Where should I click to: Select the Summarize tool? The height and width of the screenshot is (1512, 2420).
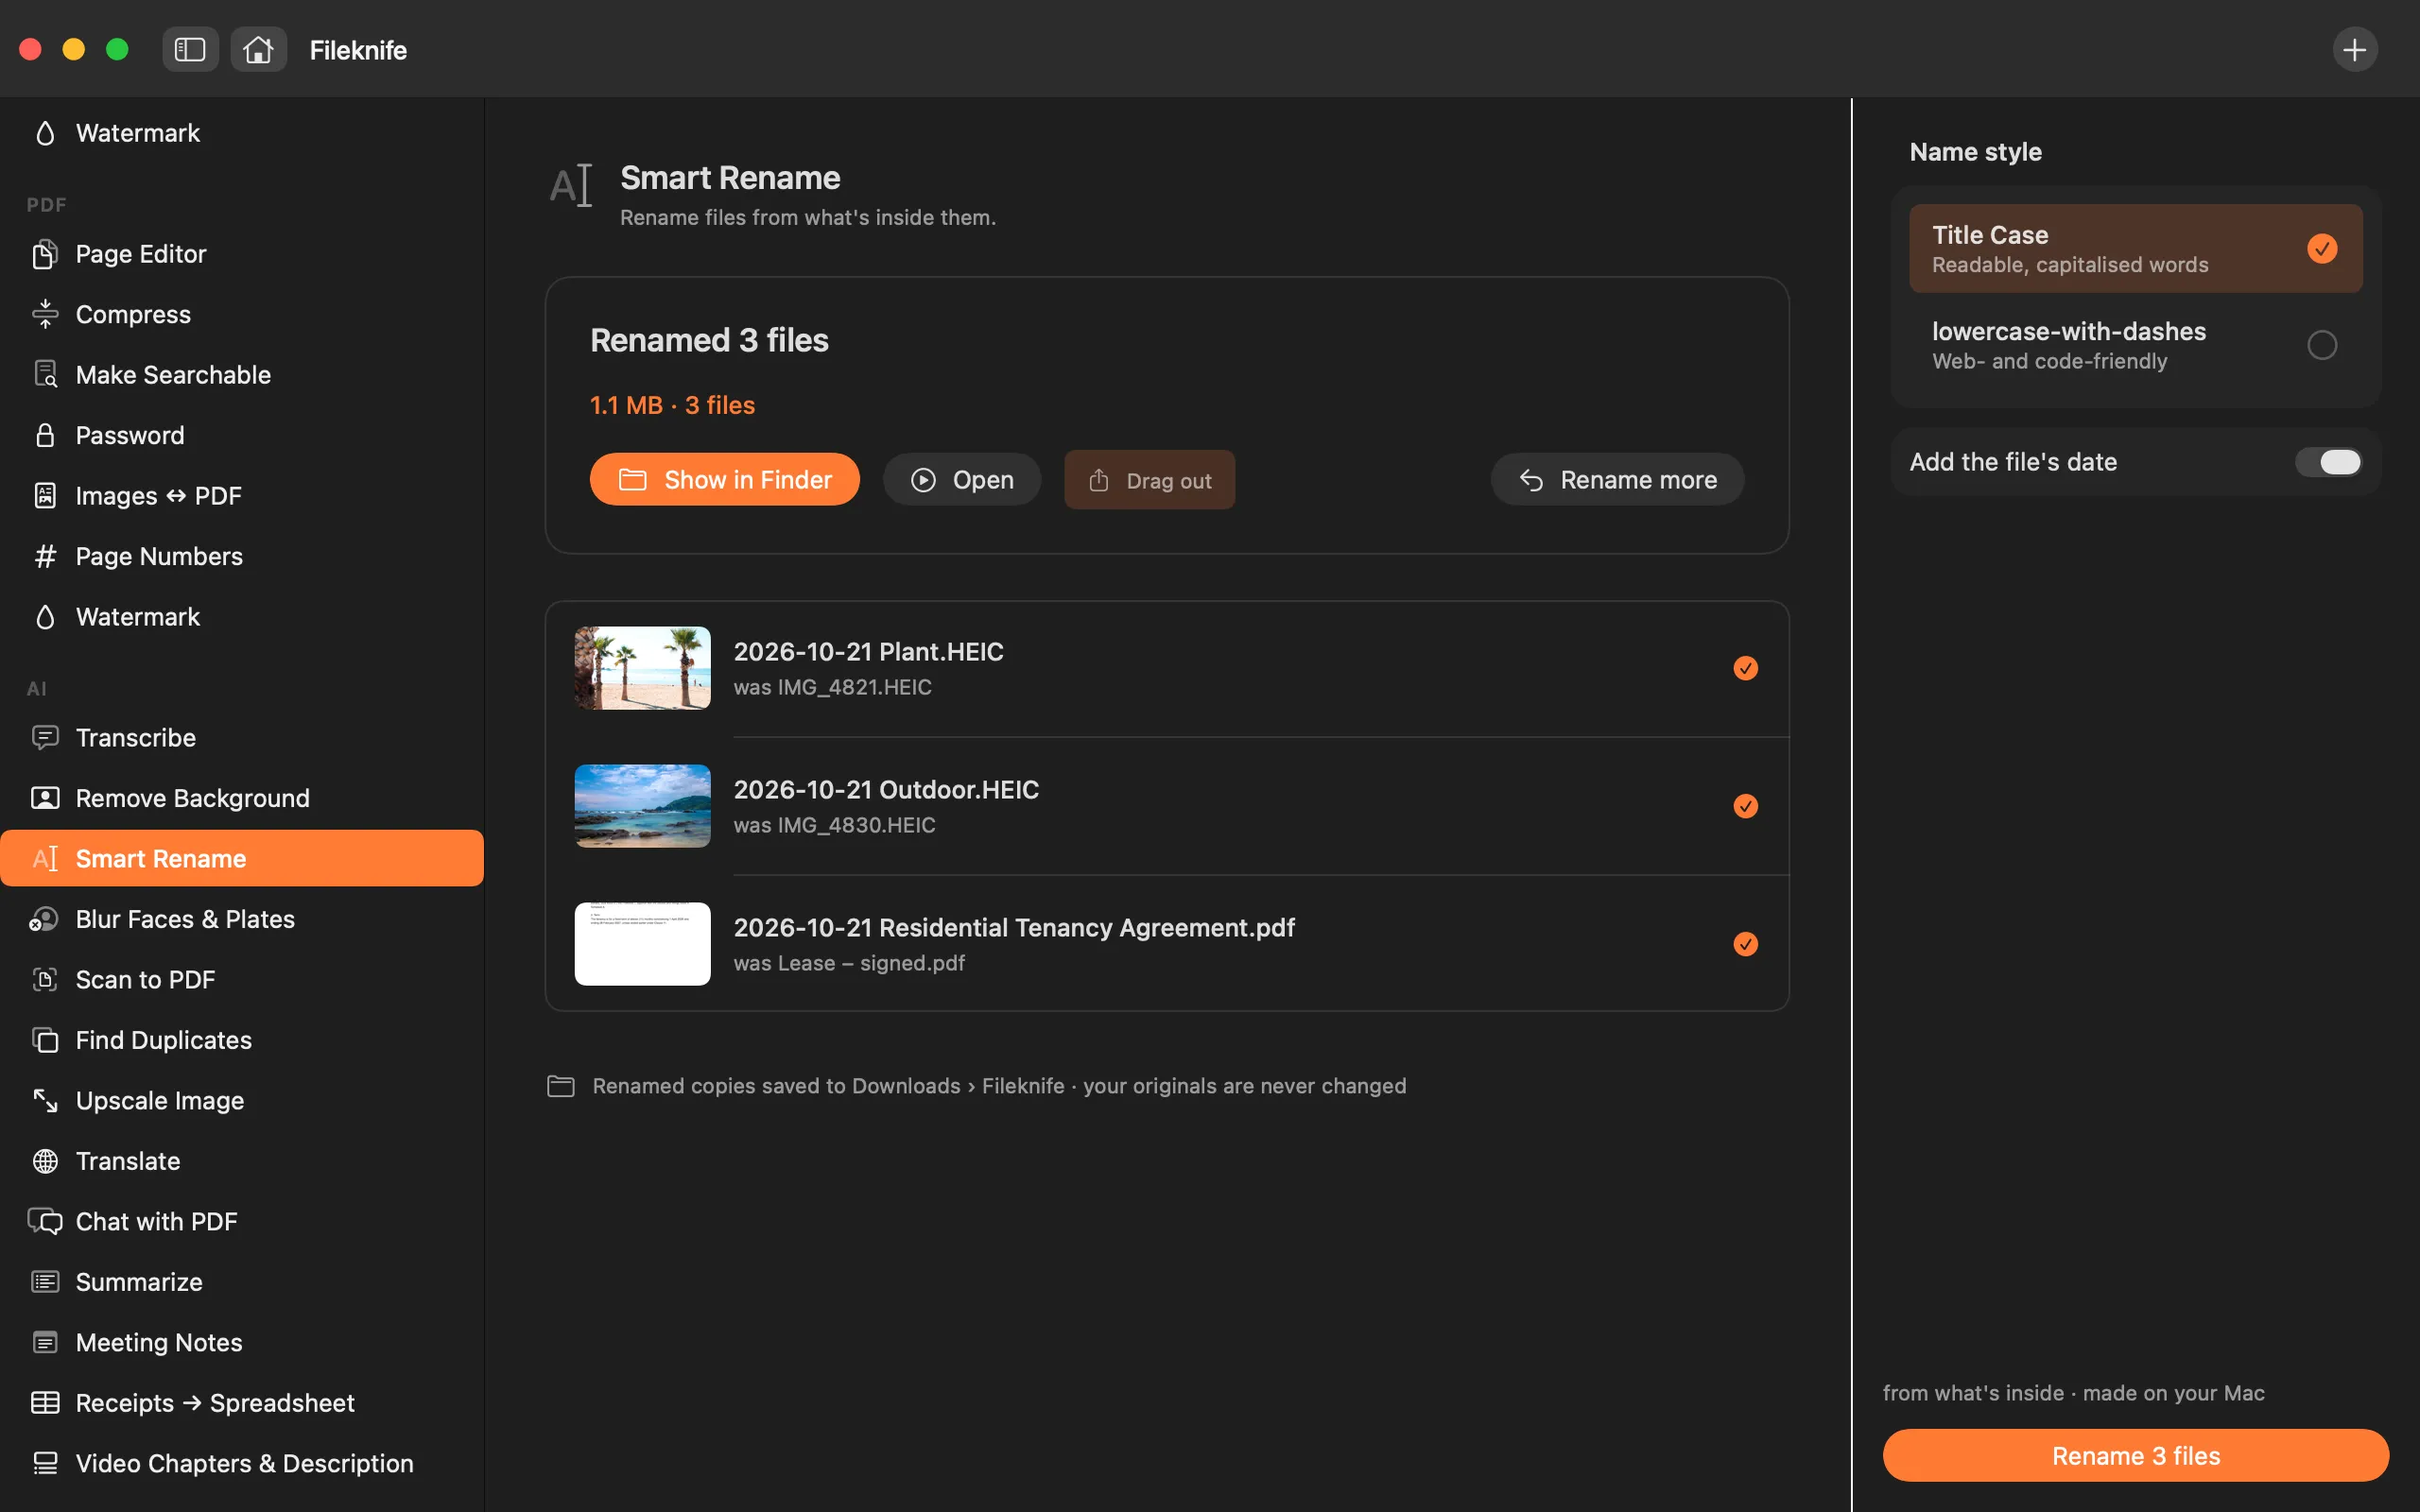(x=242, y=1282)
